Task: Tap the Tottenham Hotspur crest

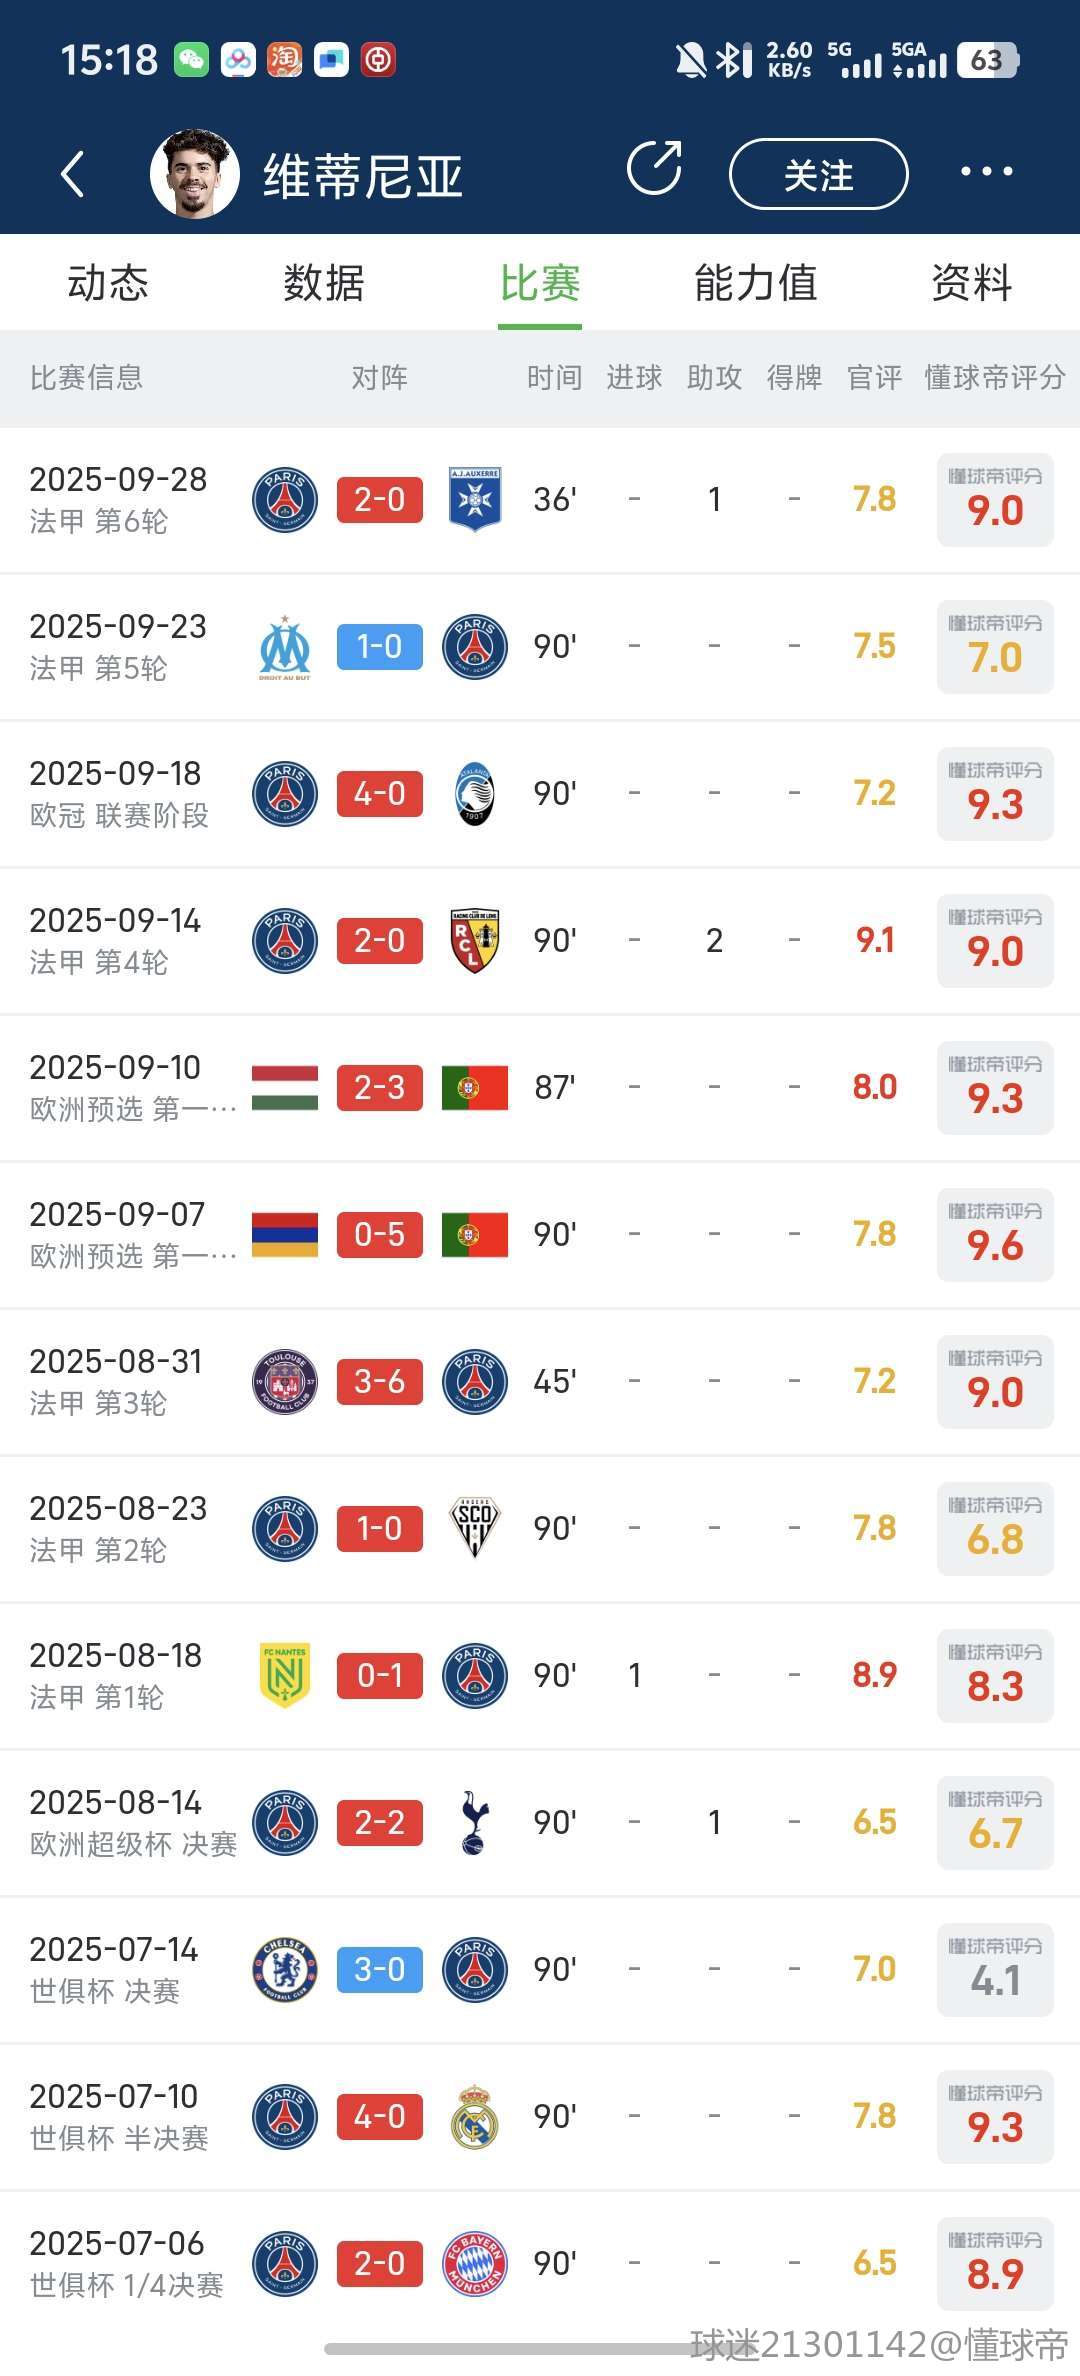Action: pos(475,1823)
